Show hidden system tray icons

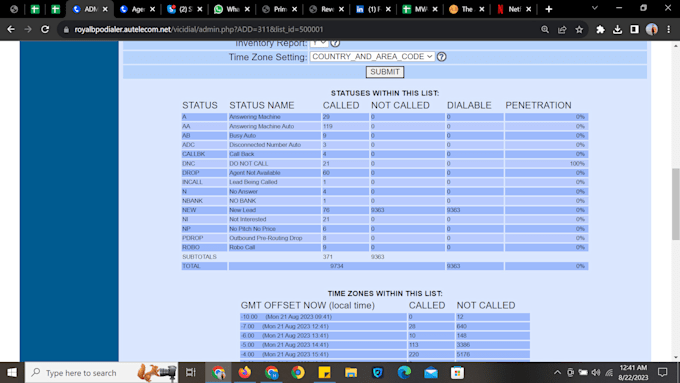click(557, 373)
